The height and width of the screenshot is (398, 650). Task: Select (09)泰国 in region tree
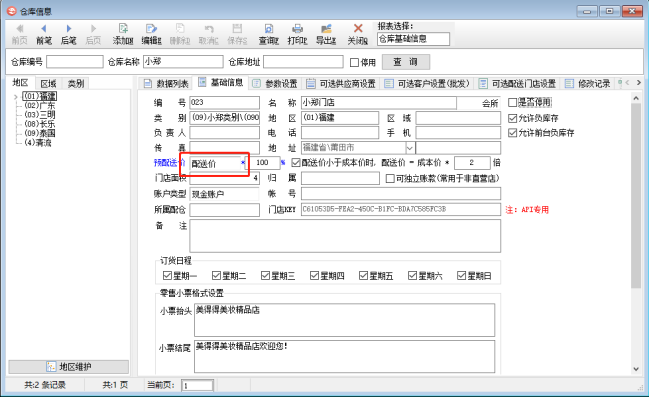click(x=39, y=133)
